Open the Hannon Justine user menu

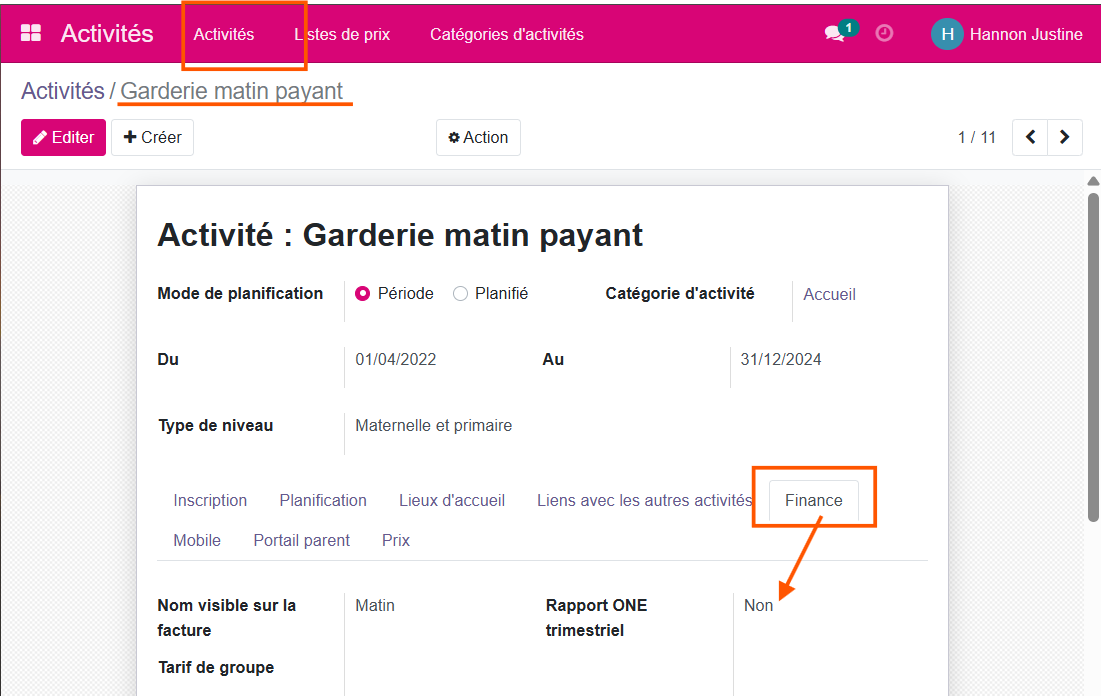pyautogui.click(x=1025, y=34)
